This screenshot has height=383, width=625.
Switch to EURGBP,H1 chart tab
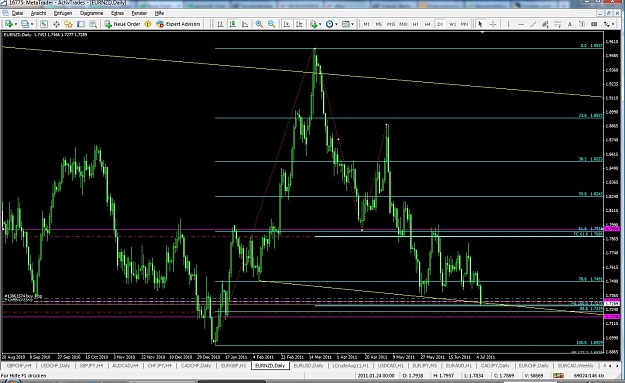point(233,365)
